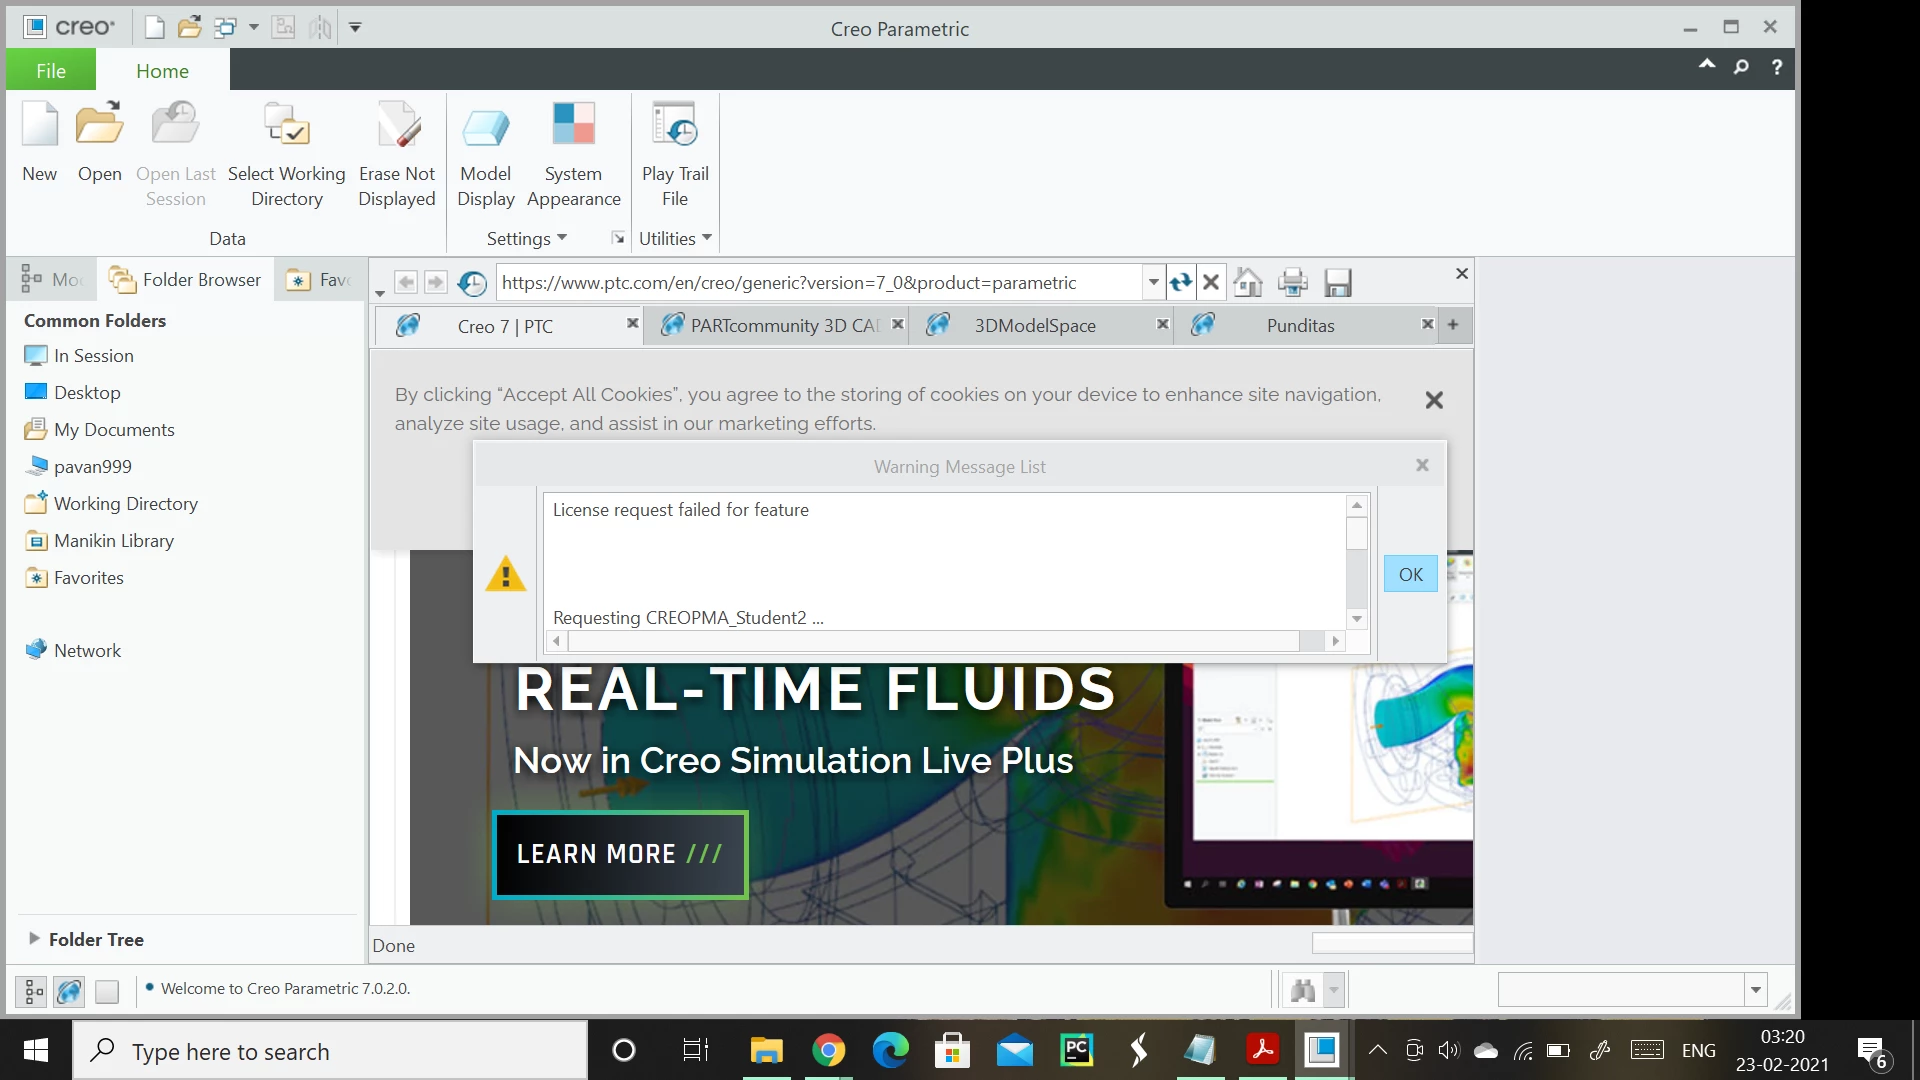Click the LEARN MORE banner button
The width and height of the screenshot is (1920, 1080).
coord(620,855)
